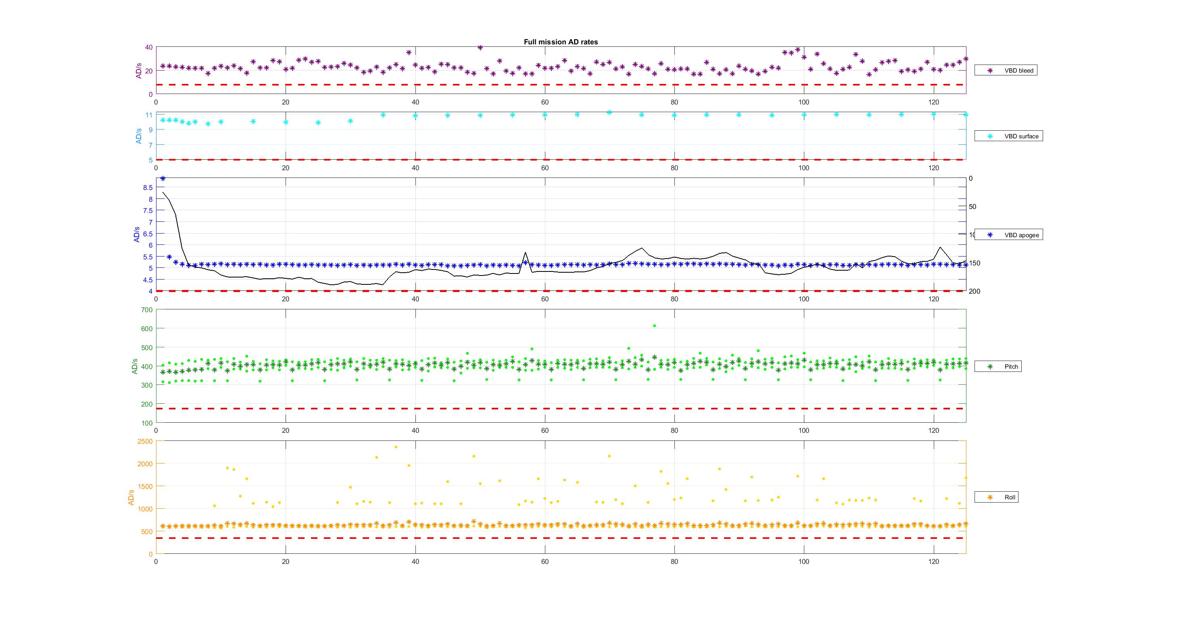Click the AD/s label of Pitch plot

(x=134, y=367)
